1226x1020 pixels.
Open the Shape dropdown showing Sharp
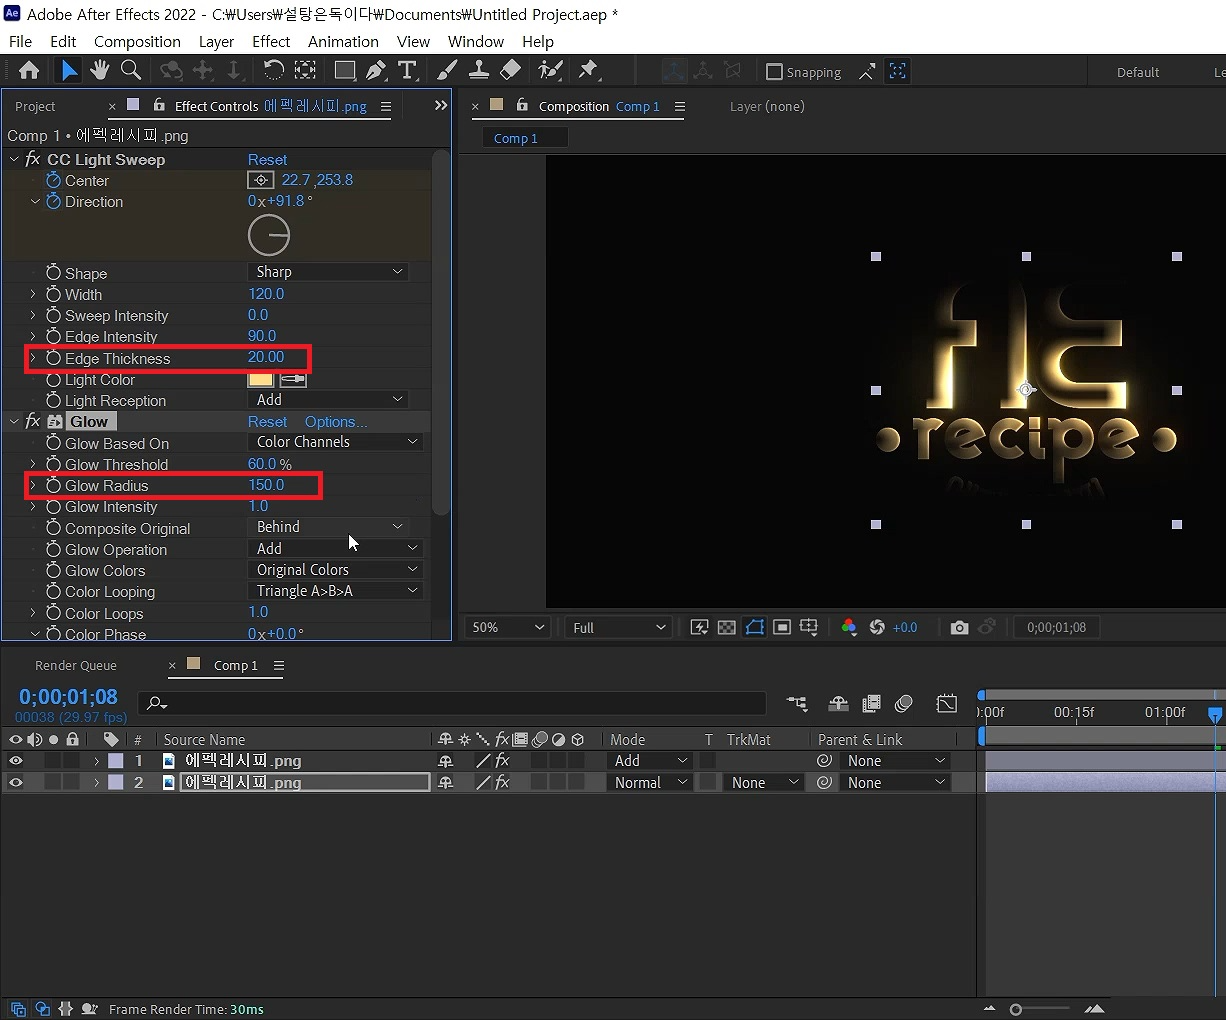[x=328, y=272]
